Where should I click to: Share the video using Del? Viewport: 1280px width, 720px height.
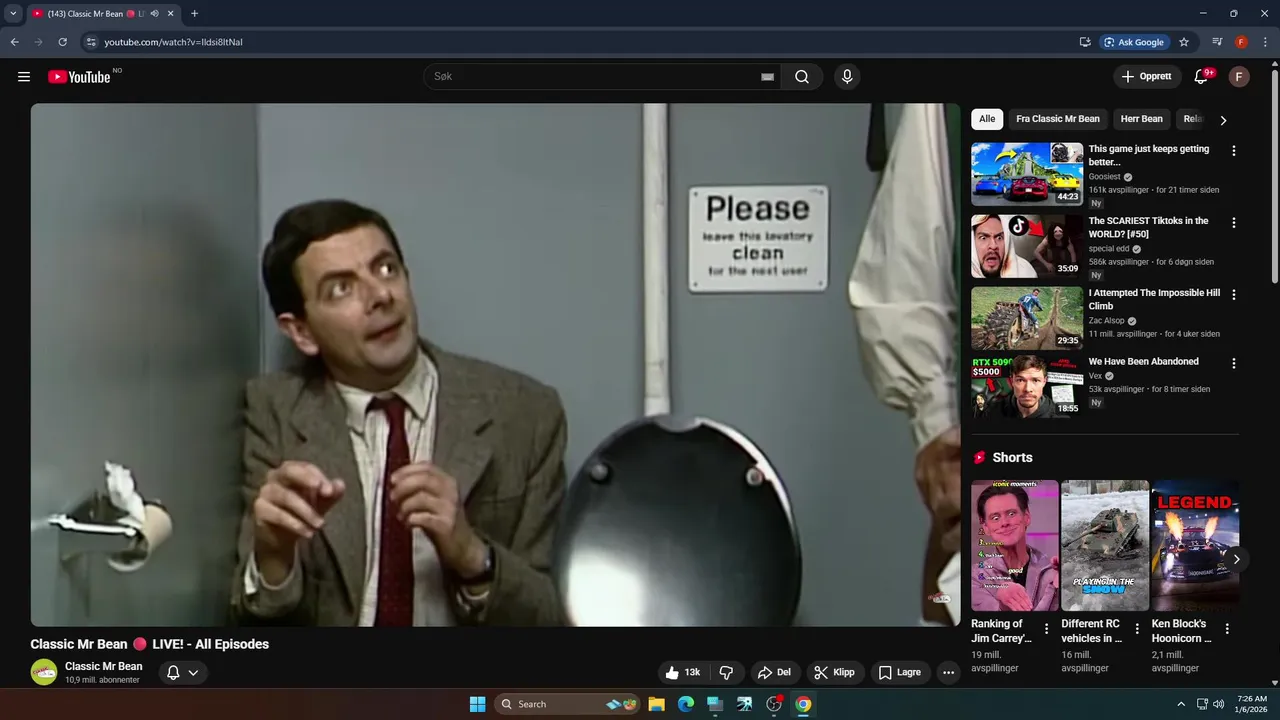774,672
